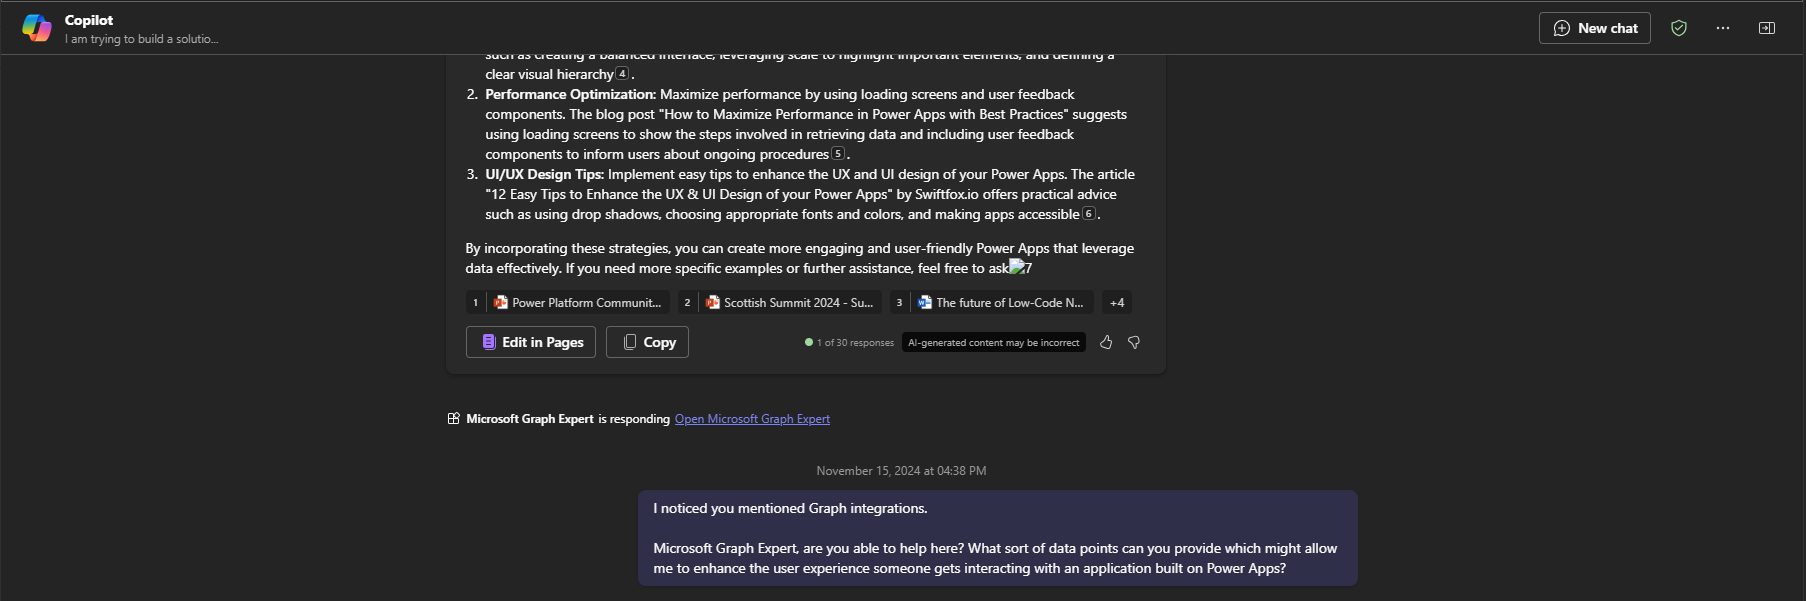Open citation footnote 5

coord(838,153)
